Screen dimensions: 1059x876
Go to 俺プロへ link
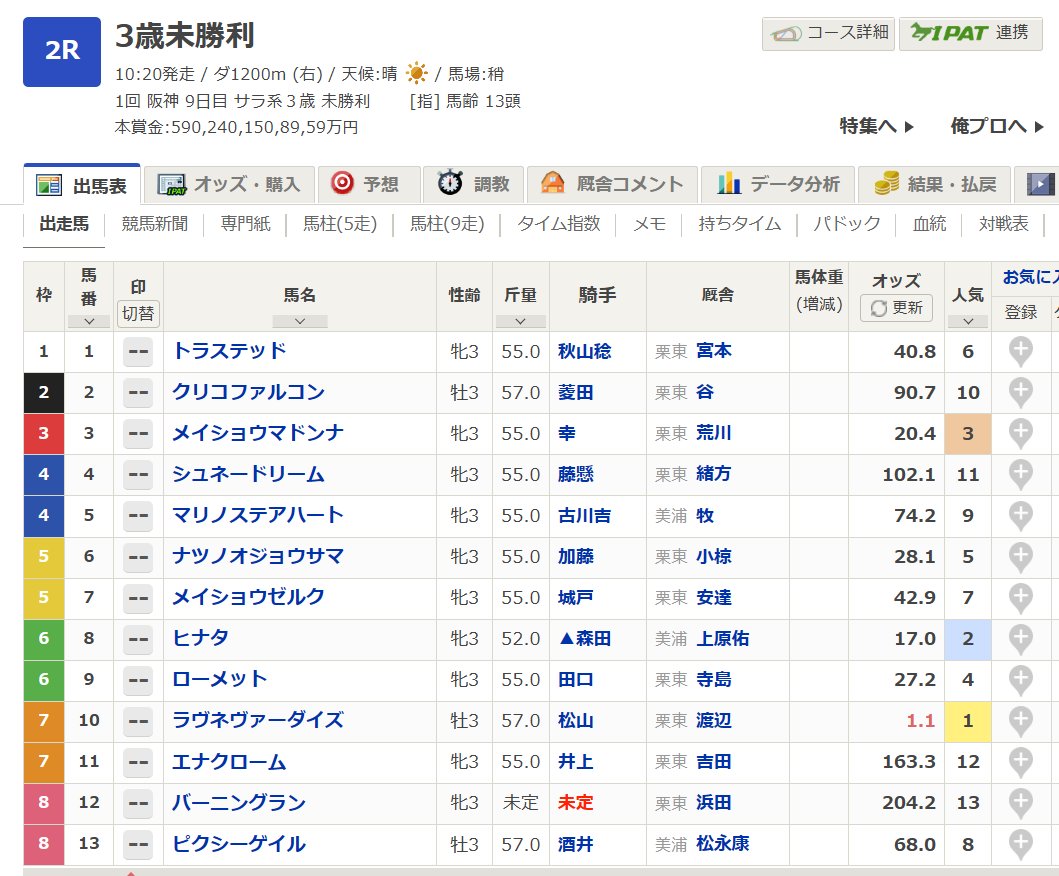997,126
